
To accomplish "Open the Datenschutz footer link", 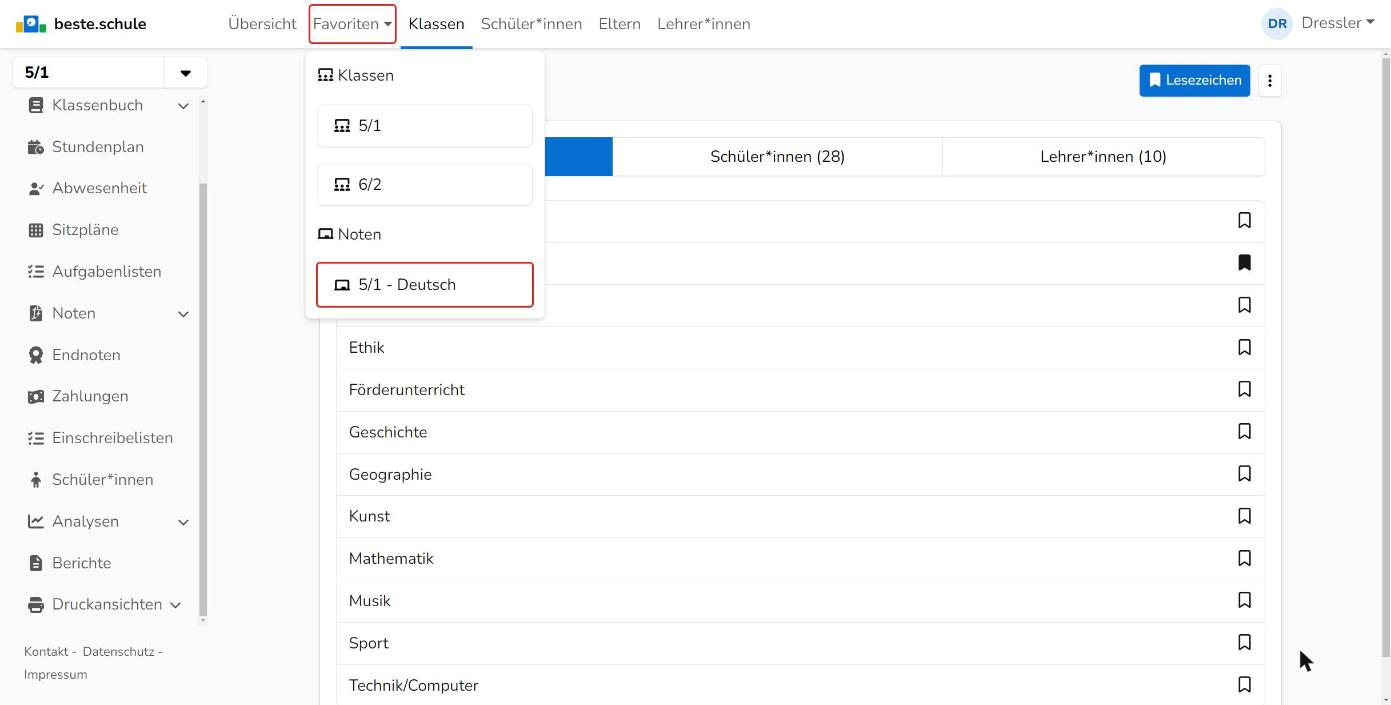I will click(118, 652).
